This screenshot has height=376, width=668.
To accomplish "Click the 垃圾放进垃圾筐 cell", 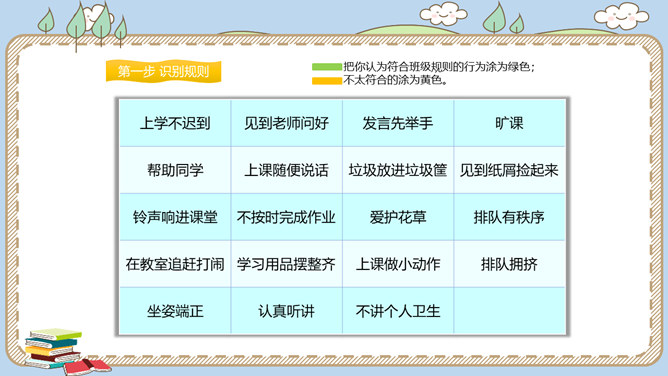I will [x=398, y=170].
